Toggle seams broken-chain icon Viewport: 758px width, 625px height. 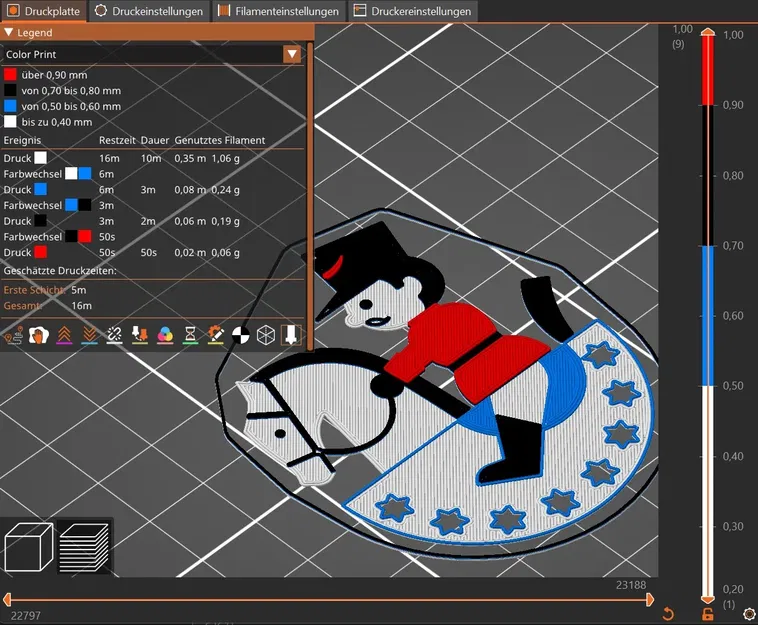115,335
